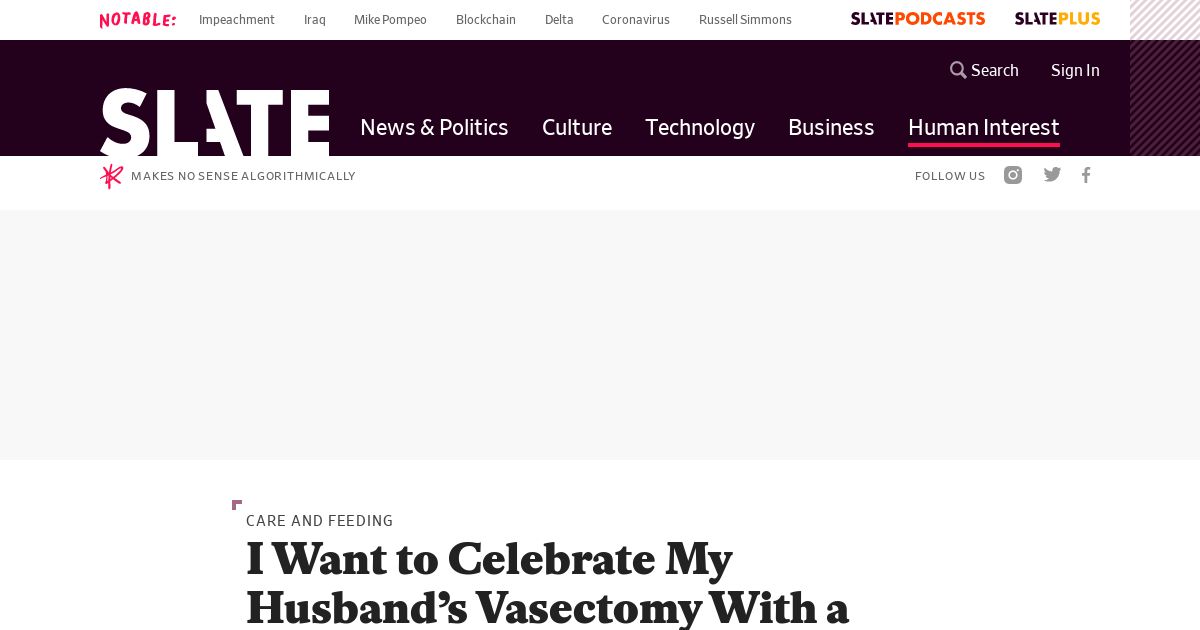Open Slate Plus logo link
The width and height of the screenshot is (1200, 630).
tap(1057, 19)
